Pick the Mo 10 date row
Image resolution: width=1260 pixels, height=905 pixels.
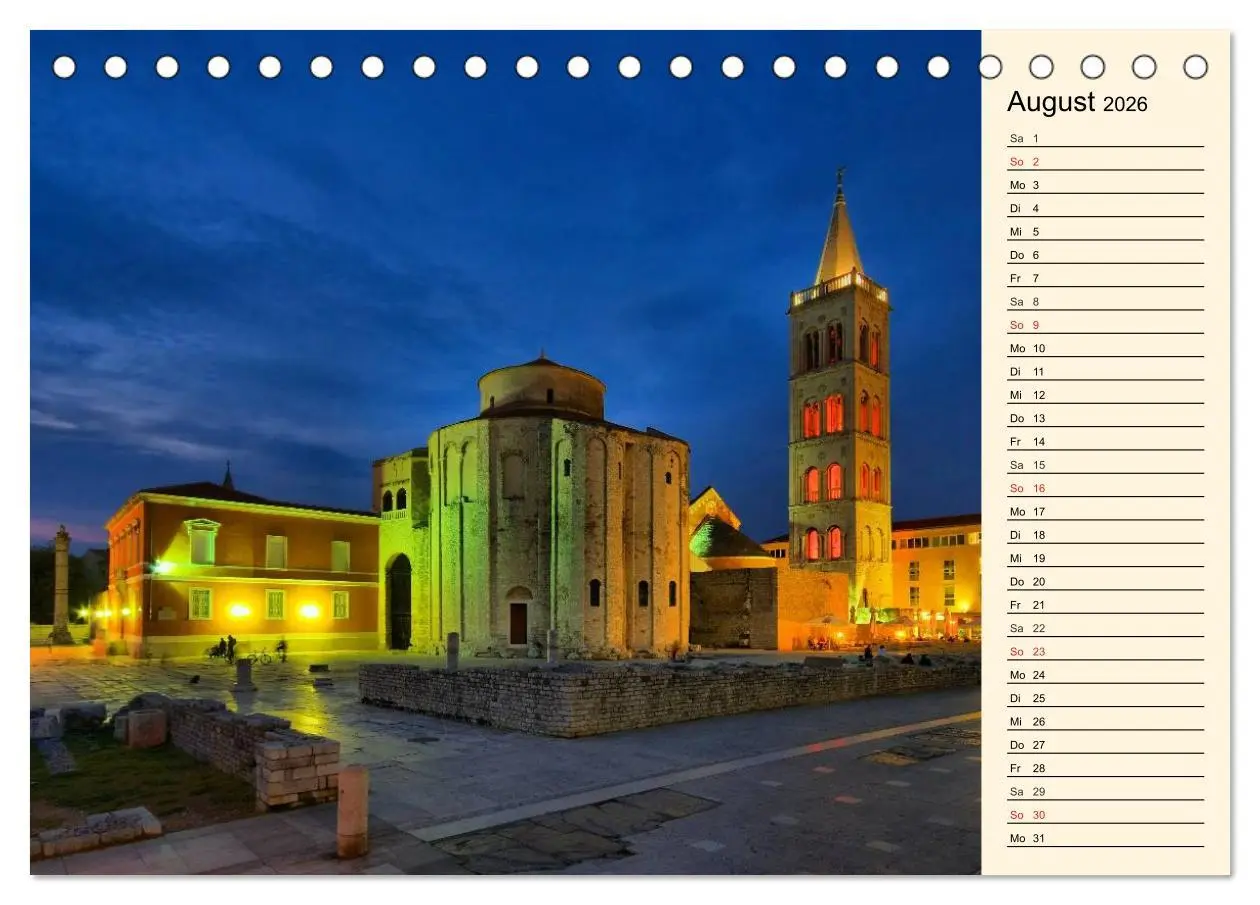pyautogui.click(x=1105, y=348)
